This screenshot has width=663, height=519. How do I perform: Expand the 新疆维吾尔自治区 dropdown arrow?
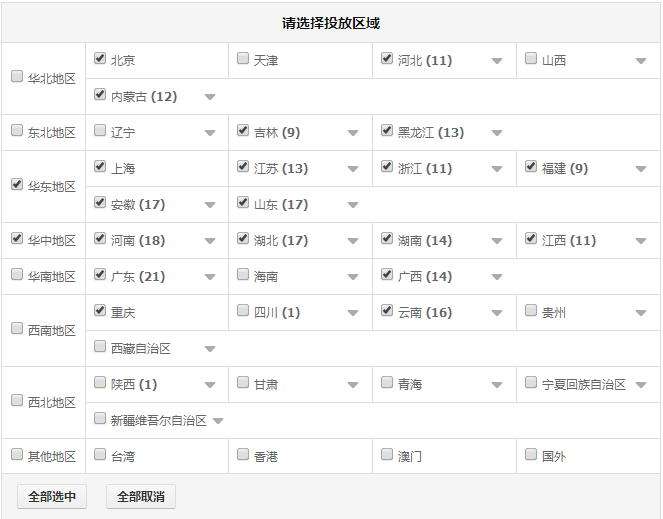point(218,421)
